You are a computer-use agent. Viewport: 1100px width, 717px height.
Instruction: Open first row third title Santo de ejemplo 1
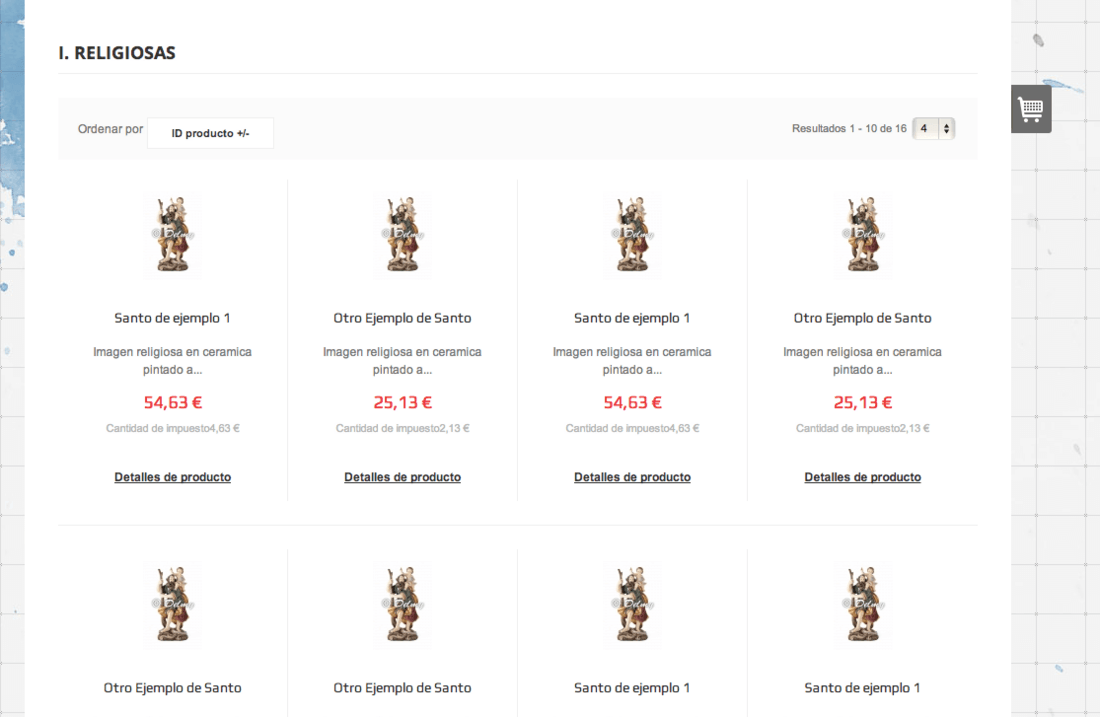pyautogui.click(x=632, y=318)
